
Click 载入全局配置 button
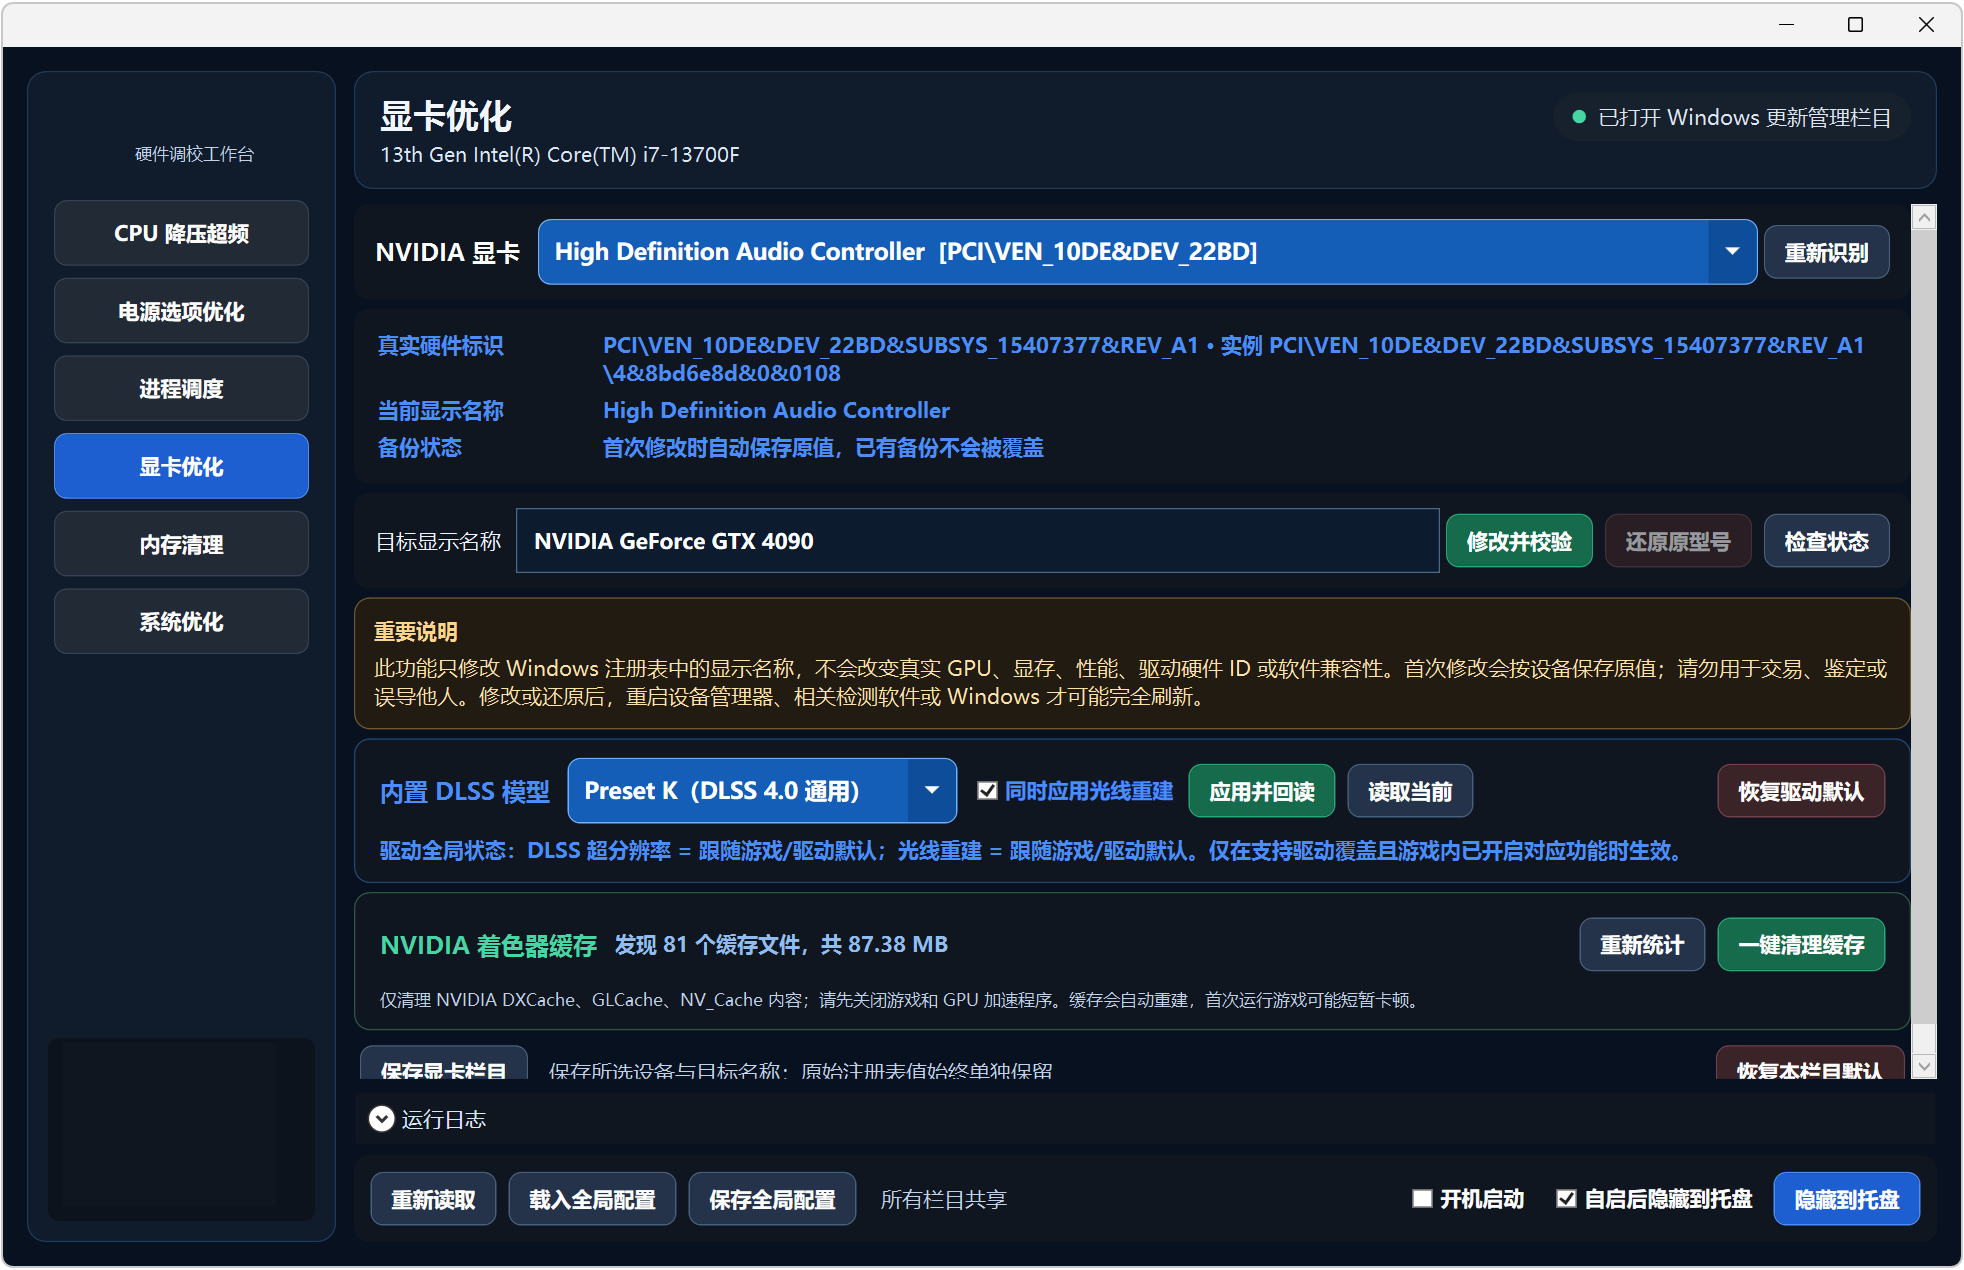(592, 1198)
